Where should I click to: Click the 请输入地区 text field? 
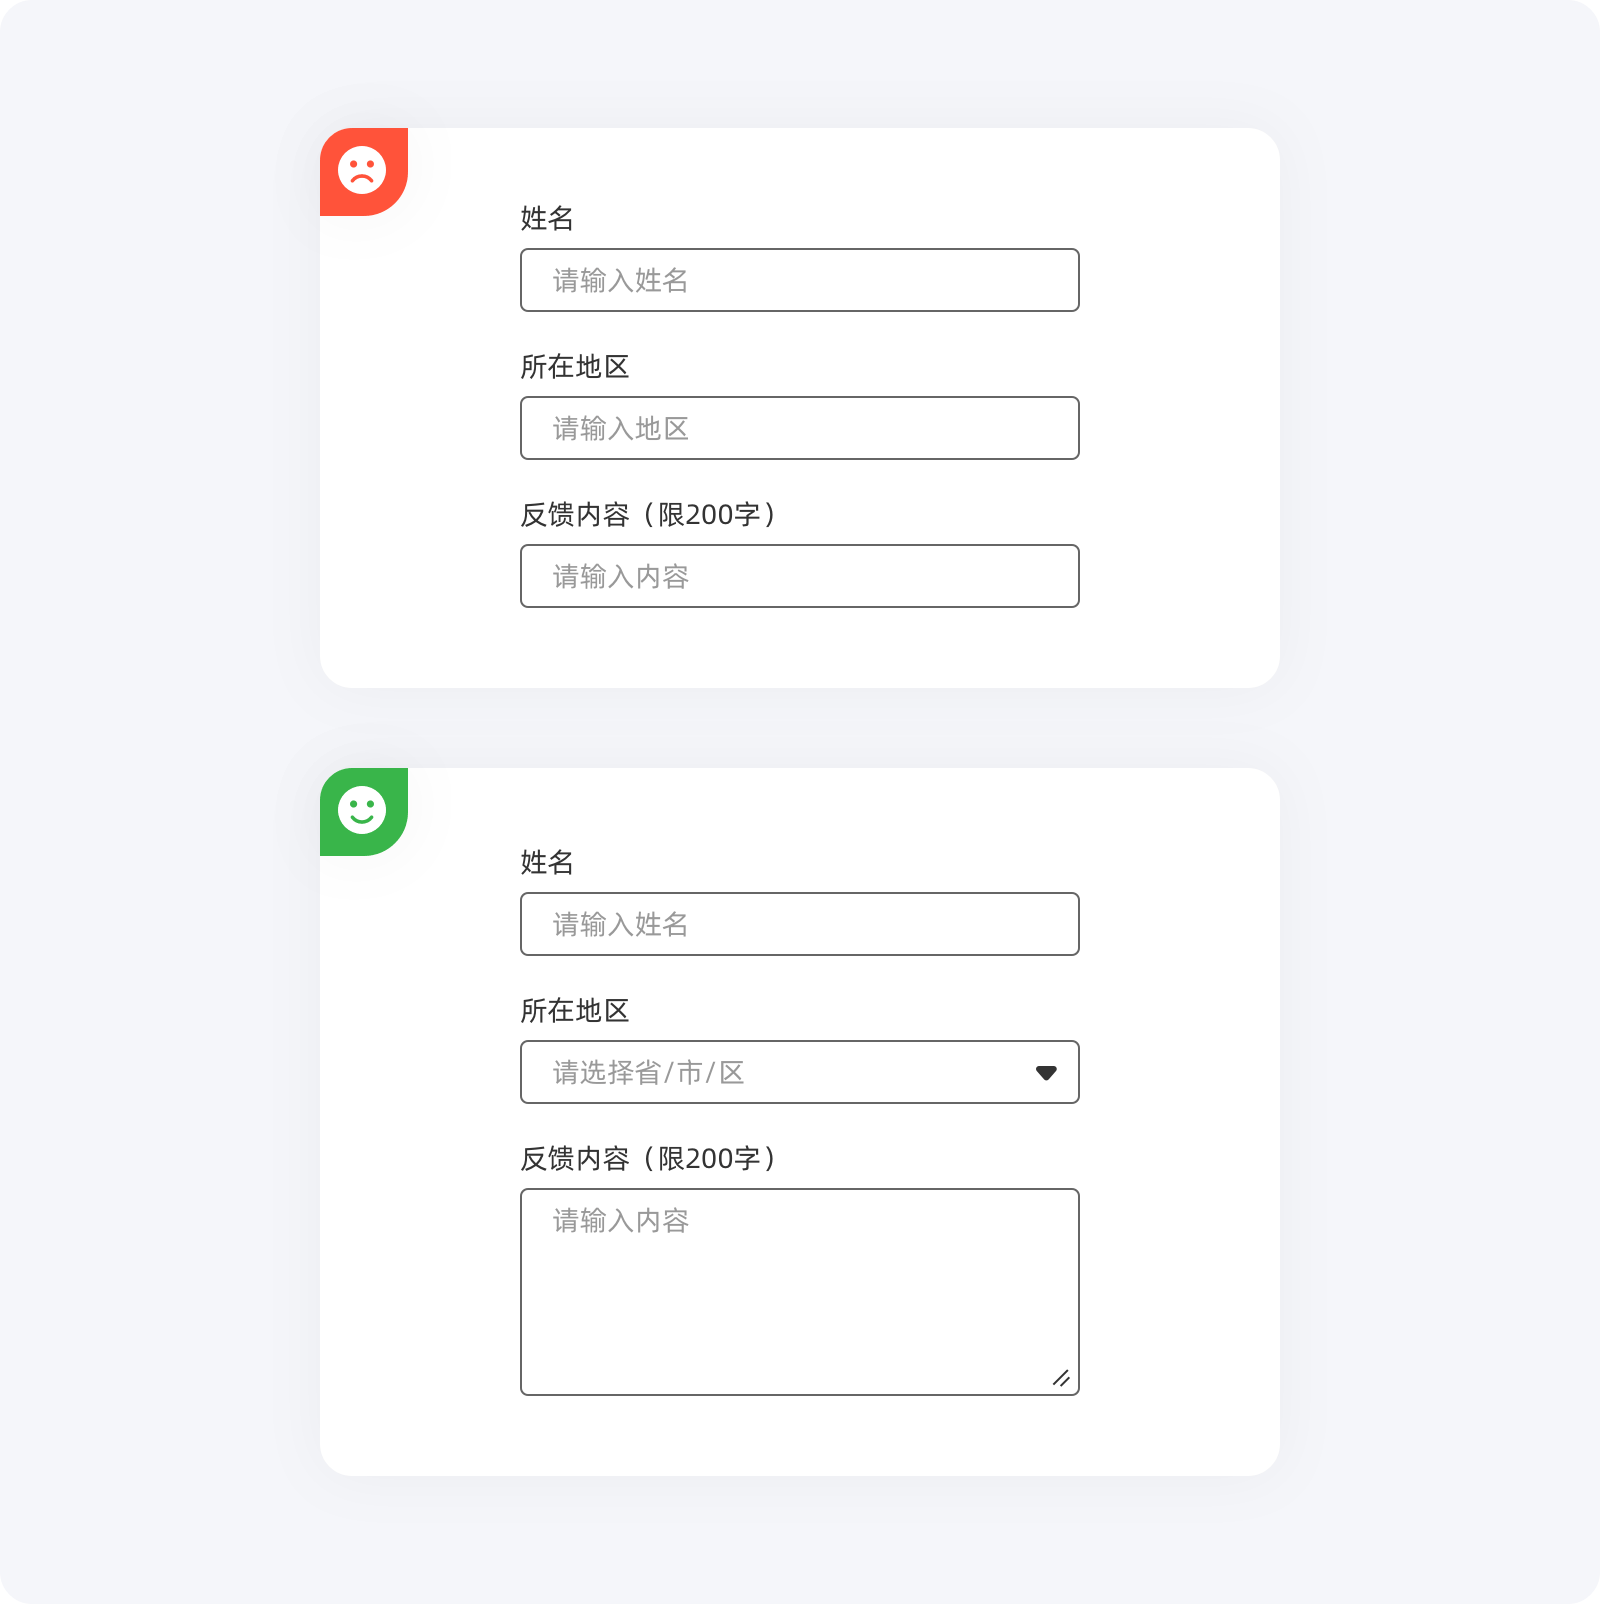pyautogui.click(x=800, y=428)
